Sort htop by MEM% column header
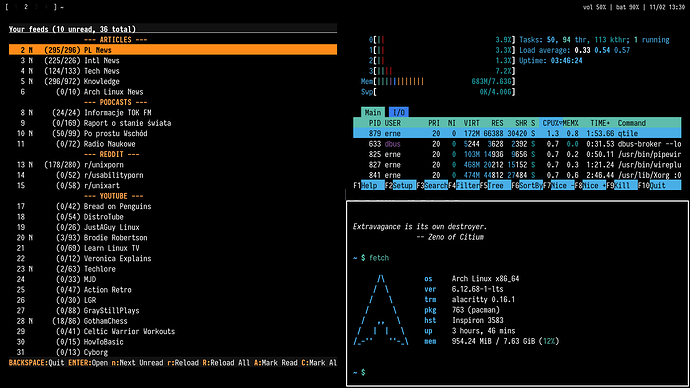The image size is (690, 388). click(x=570, y=123)
